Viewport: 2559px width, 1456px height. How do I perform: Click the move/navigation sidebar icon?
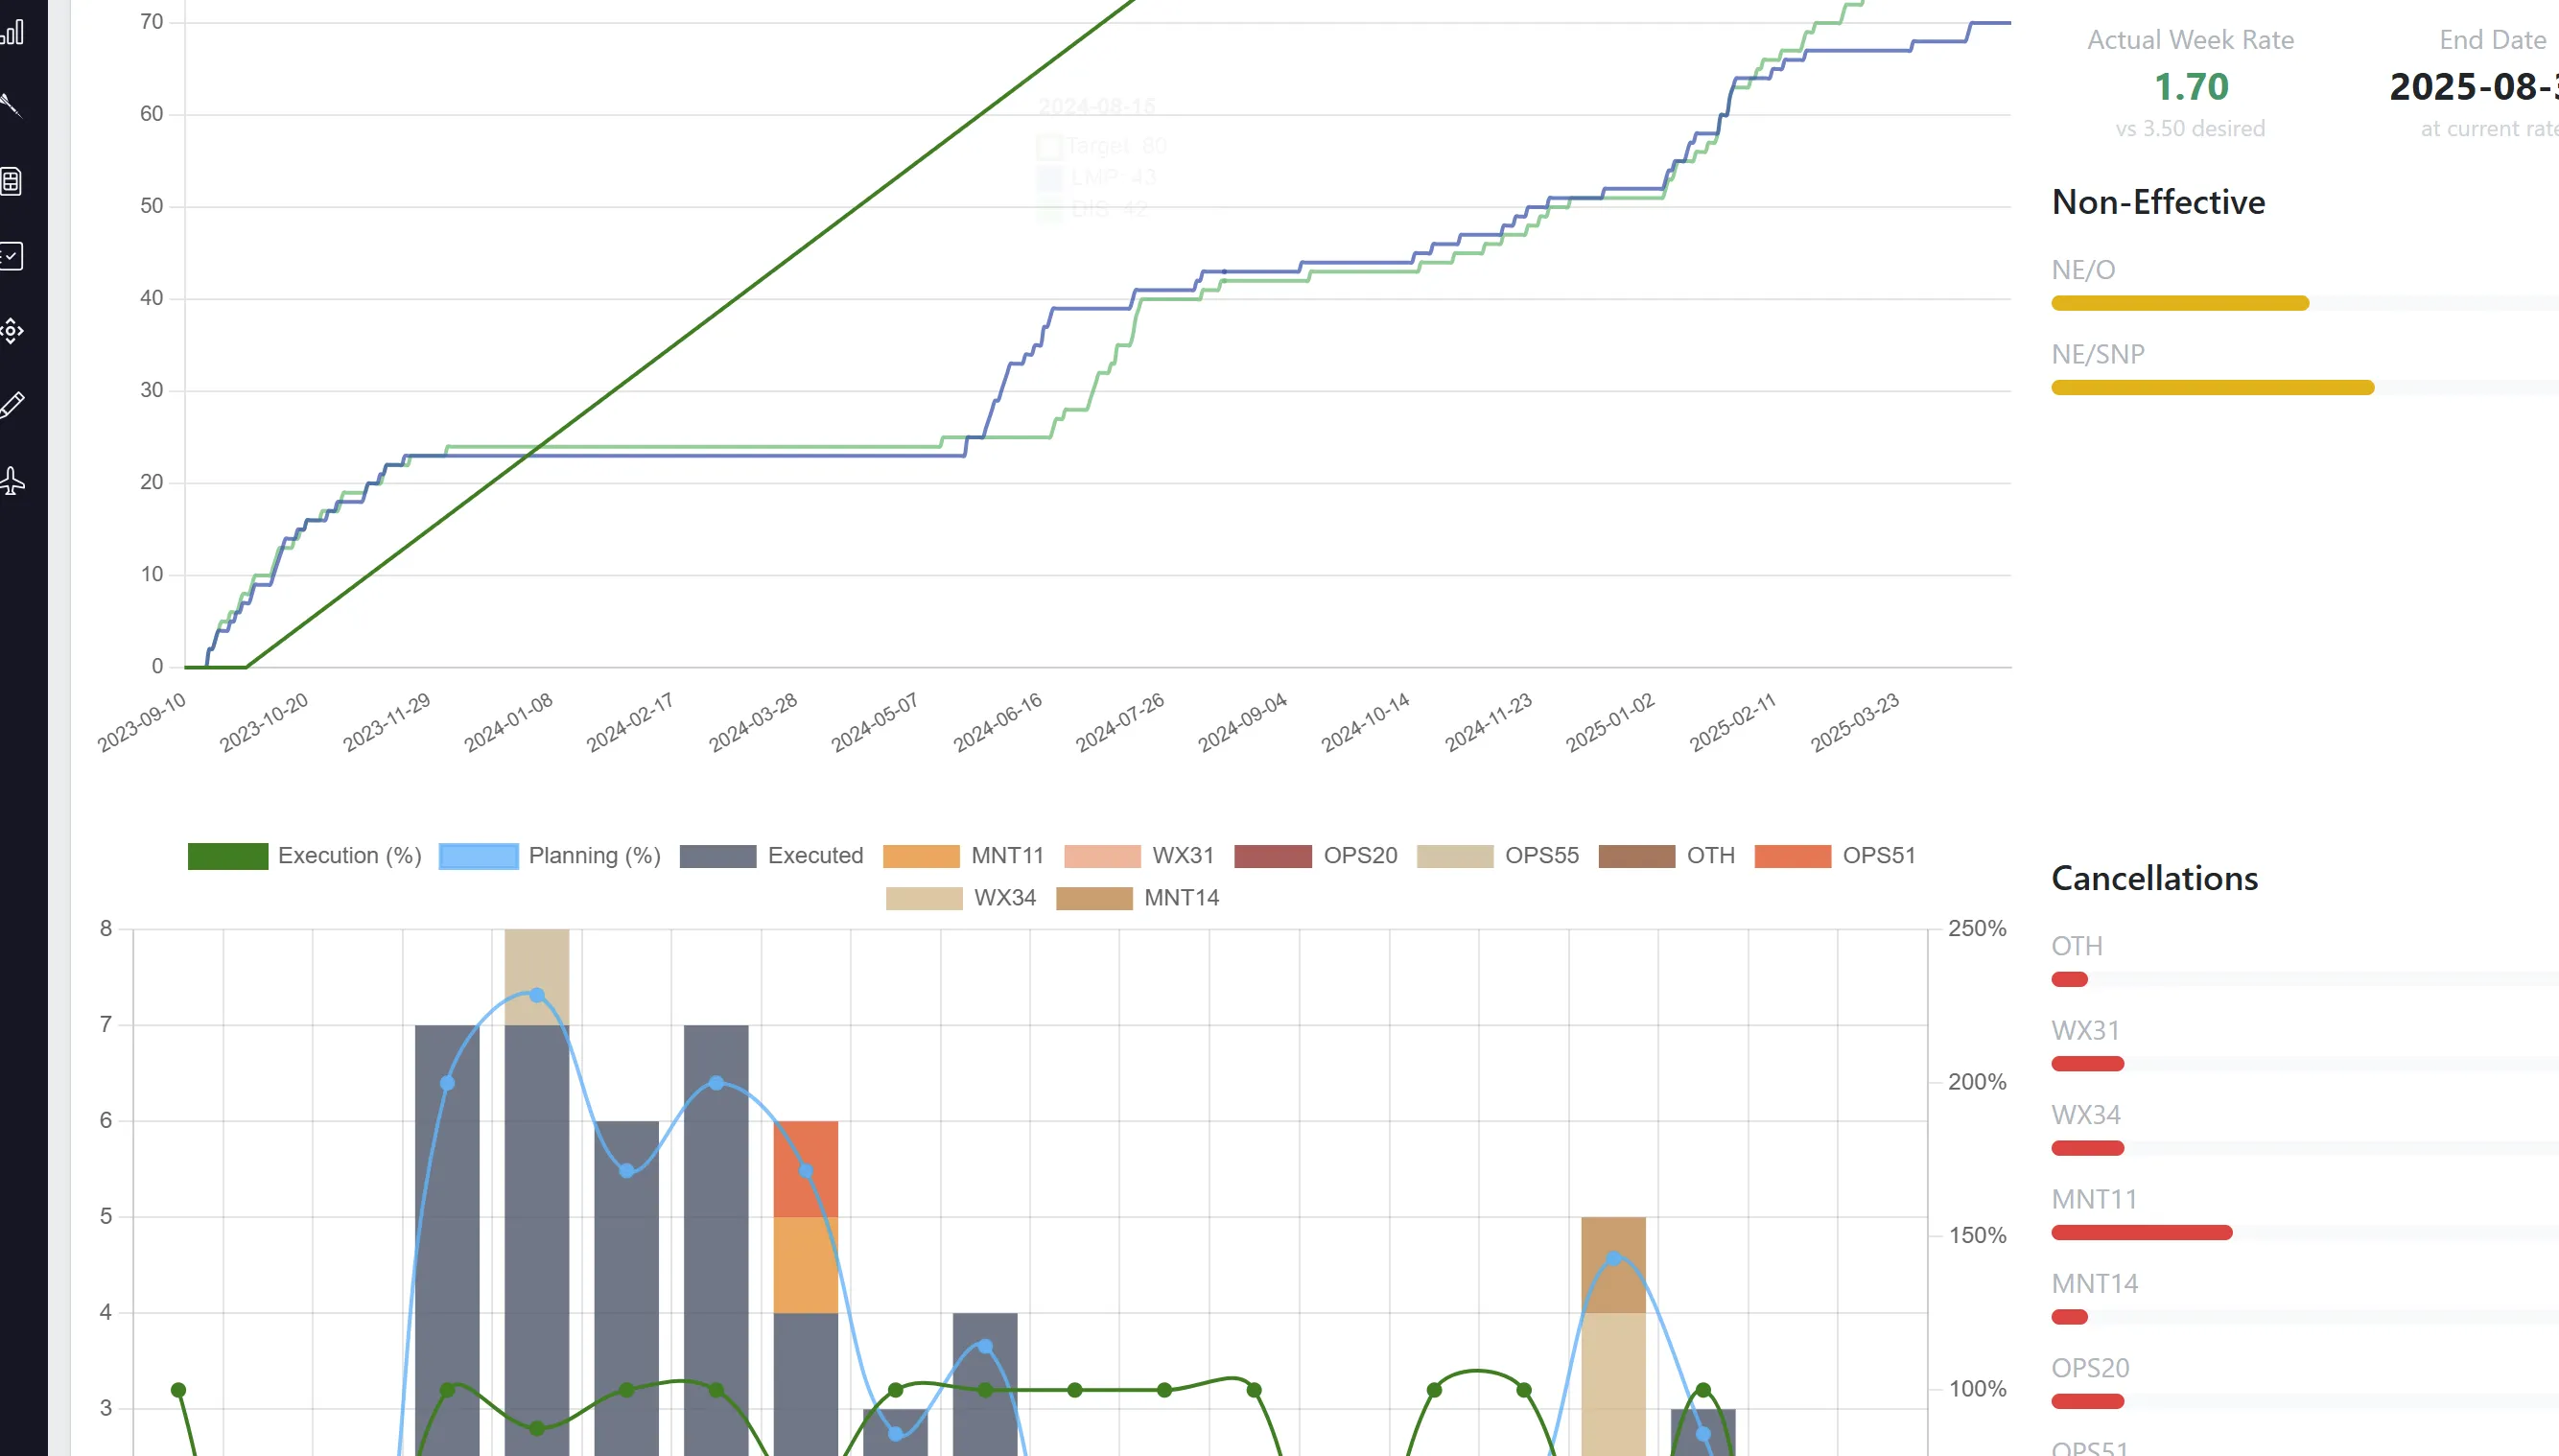(x=12, y=331)
